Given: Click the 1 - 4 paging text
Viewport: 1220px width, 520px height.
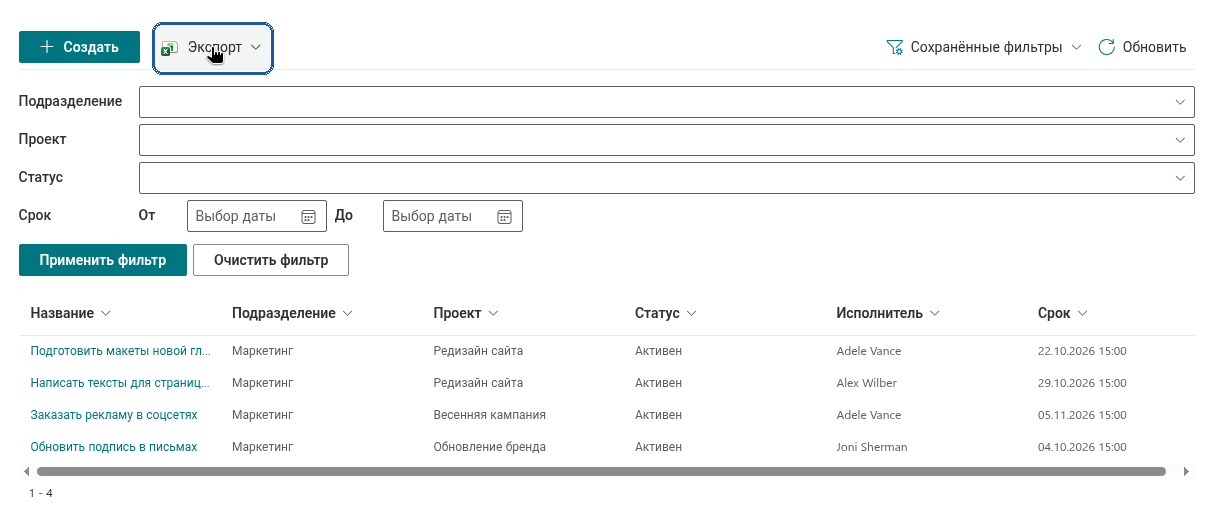Looking at the screenshot, I should point(41,493).
